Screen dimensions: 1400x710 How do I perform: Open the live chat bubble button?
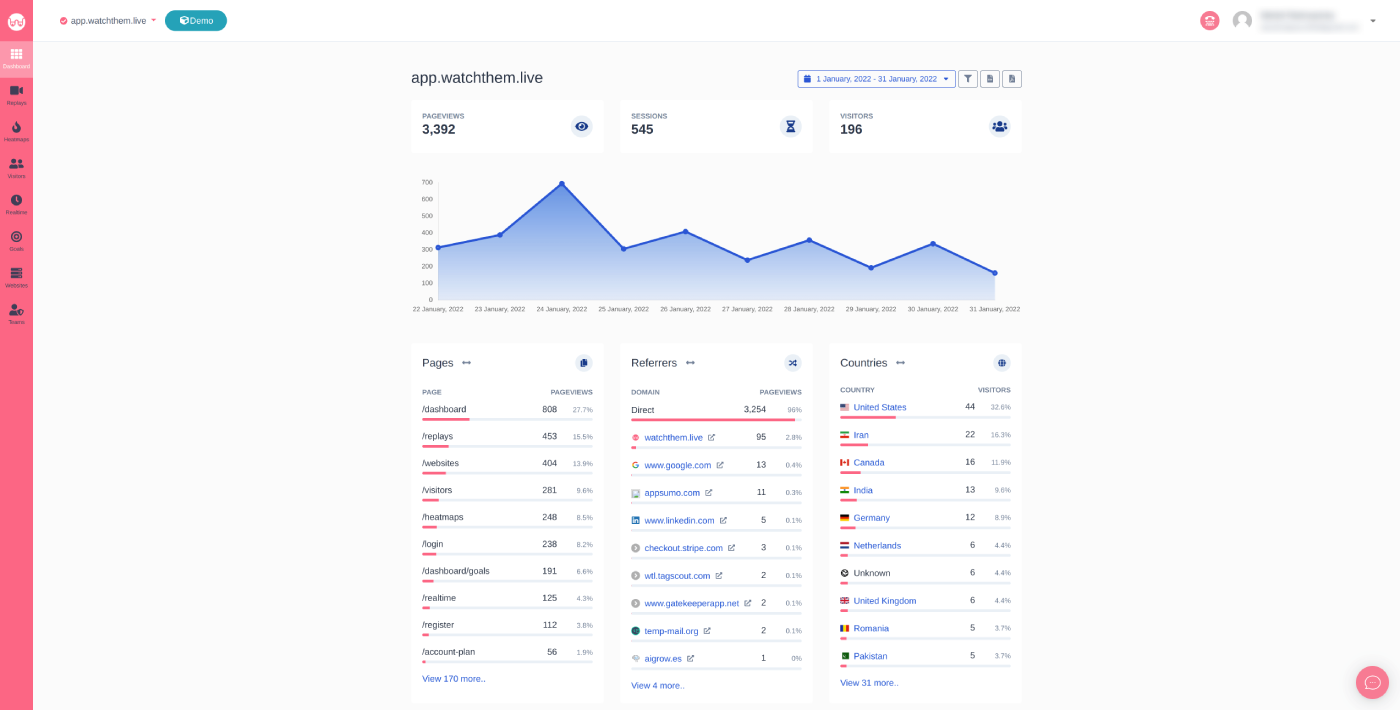1372,682
